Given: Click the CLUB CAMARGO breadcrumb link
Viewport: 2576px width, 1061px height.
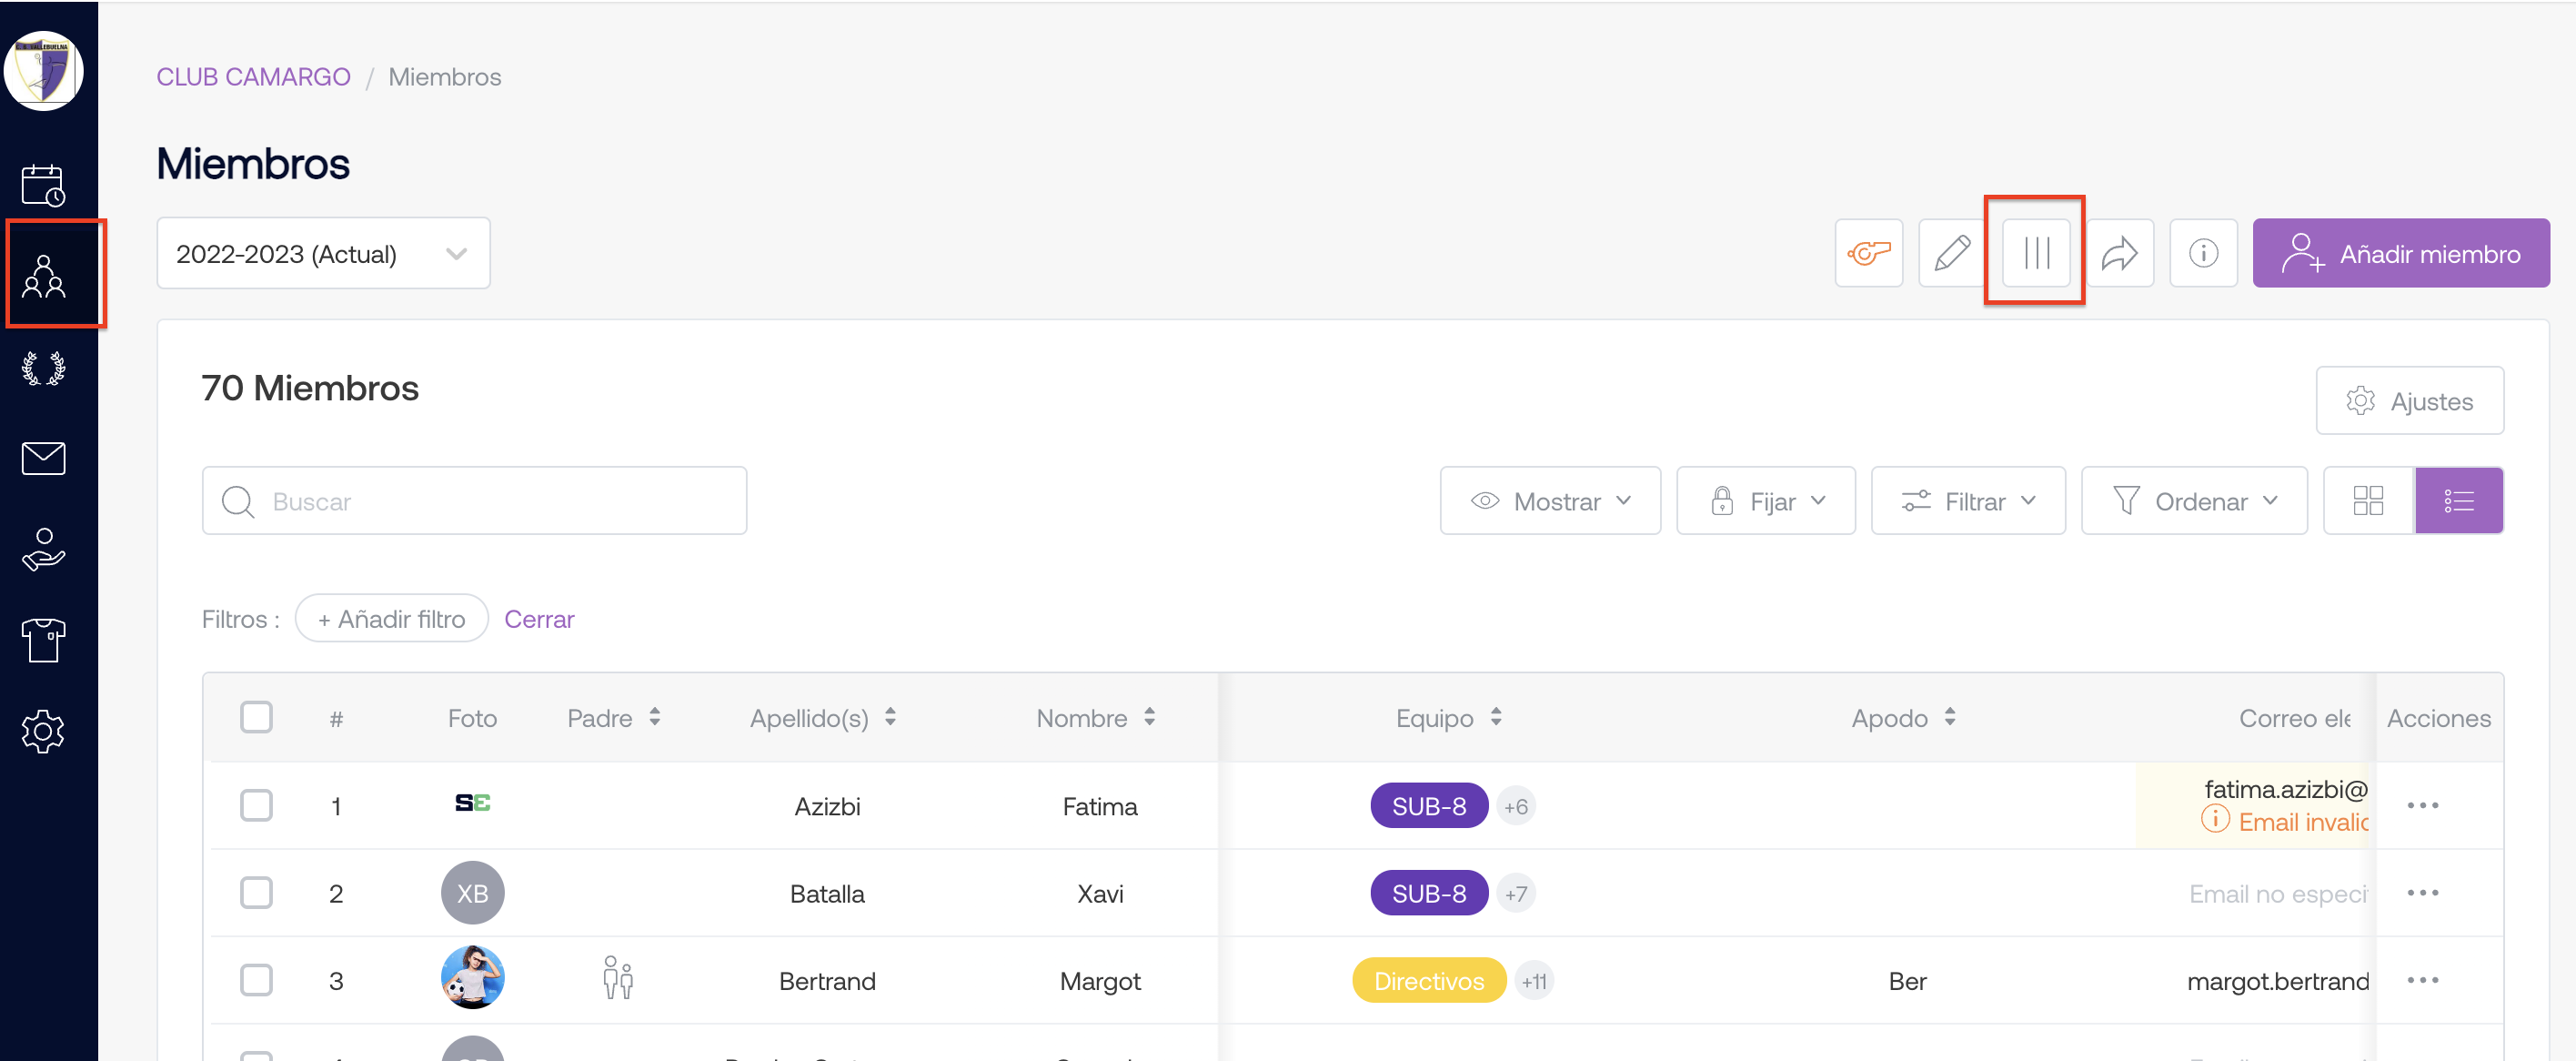Looking at the screenshot, I should pos(253,77).
